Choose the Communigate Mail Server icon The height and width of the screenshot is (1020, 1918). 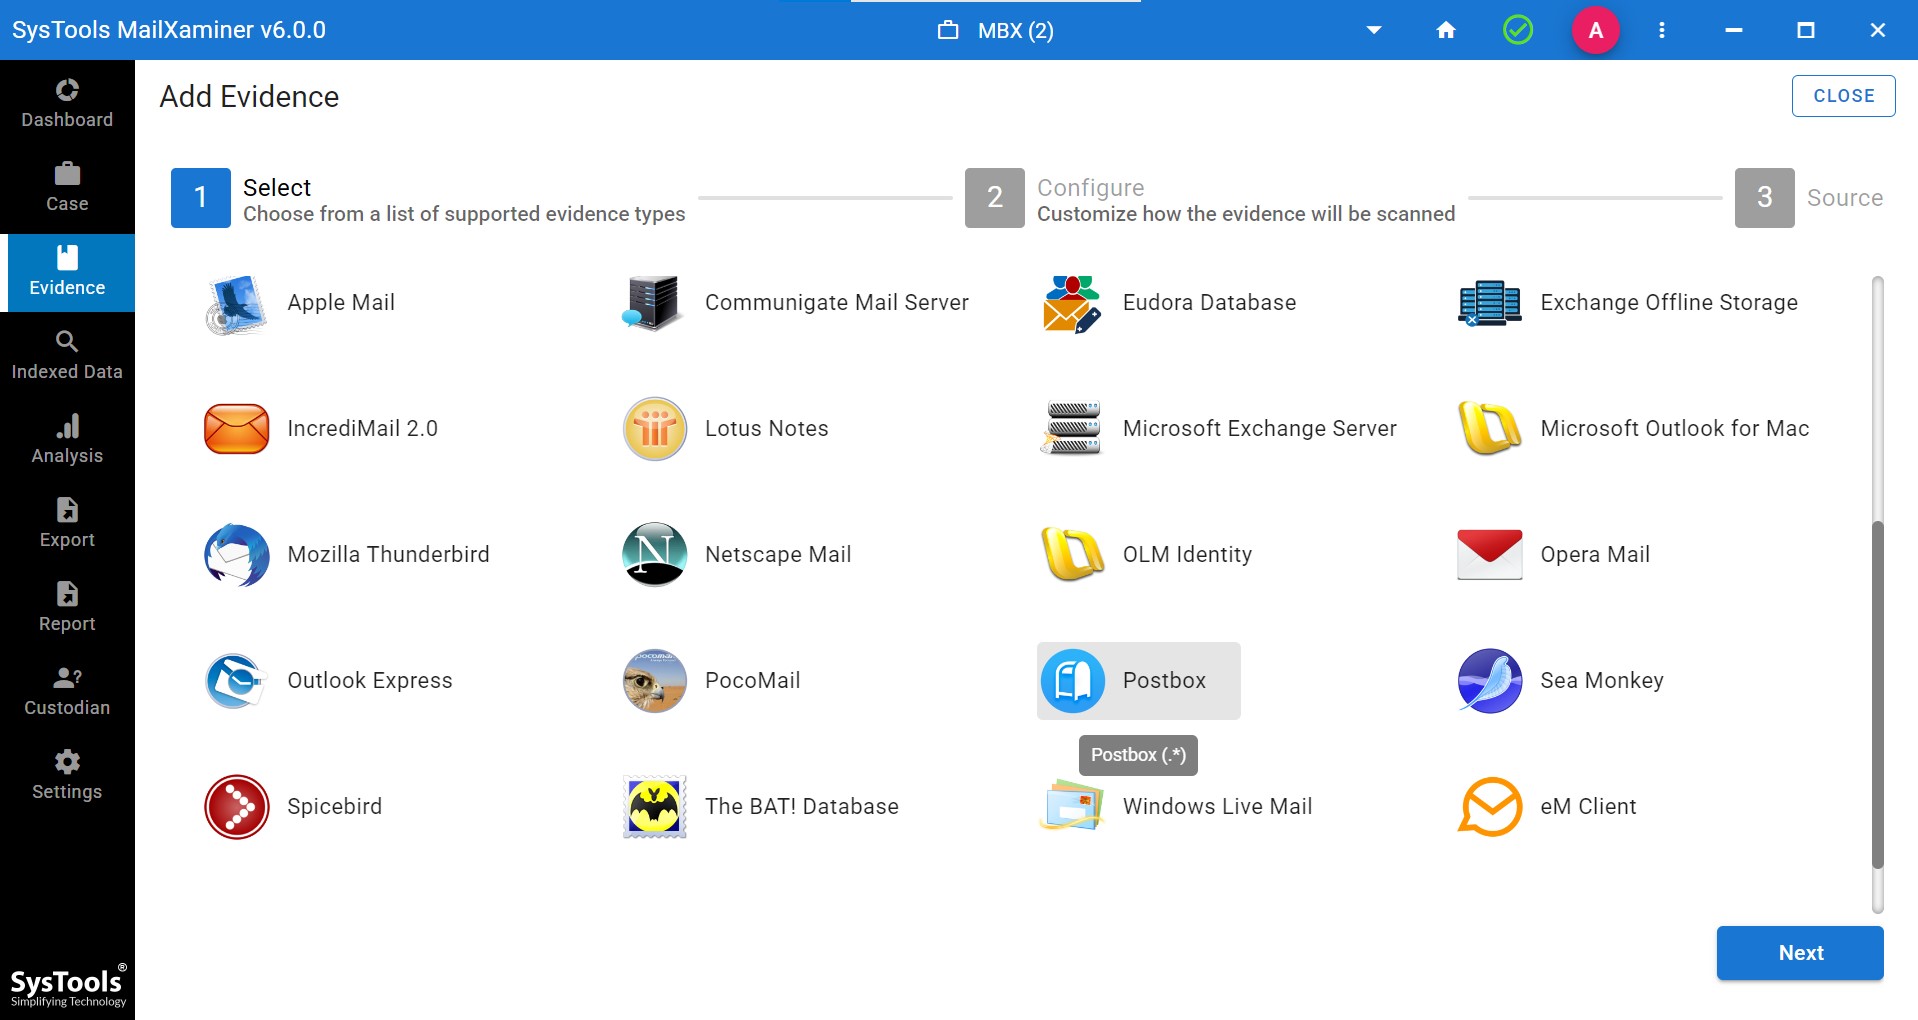(x=654, y=303)
